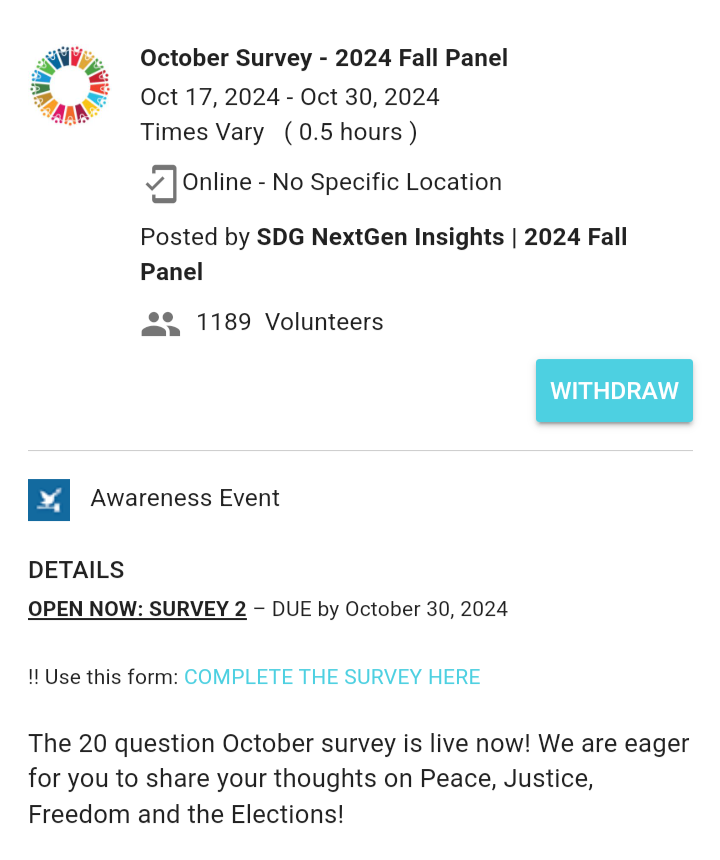The image size is (720, 860).
Task: Click the 'Use this form' text
Action: 104,677
